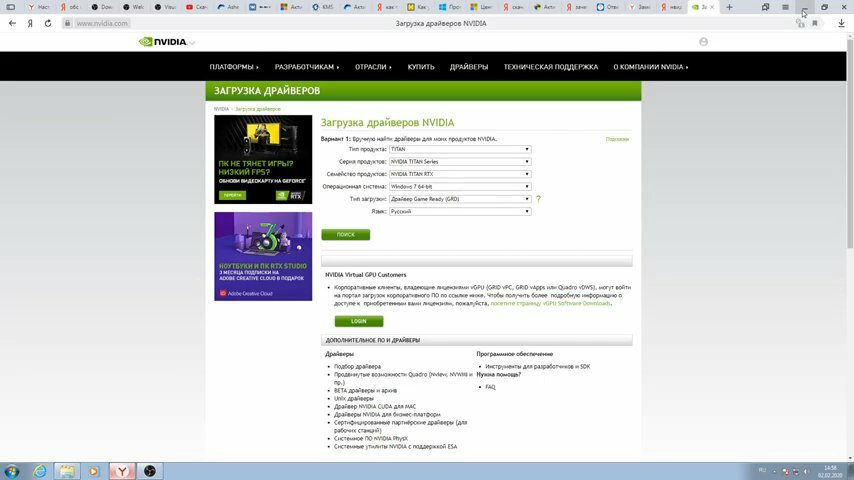Open the Тип продукта dropdown showing TITAN

[460, 149]
